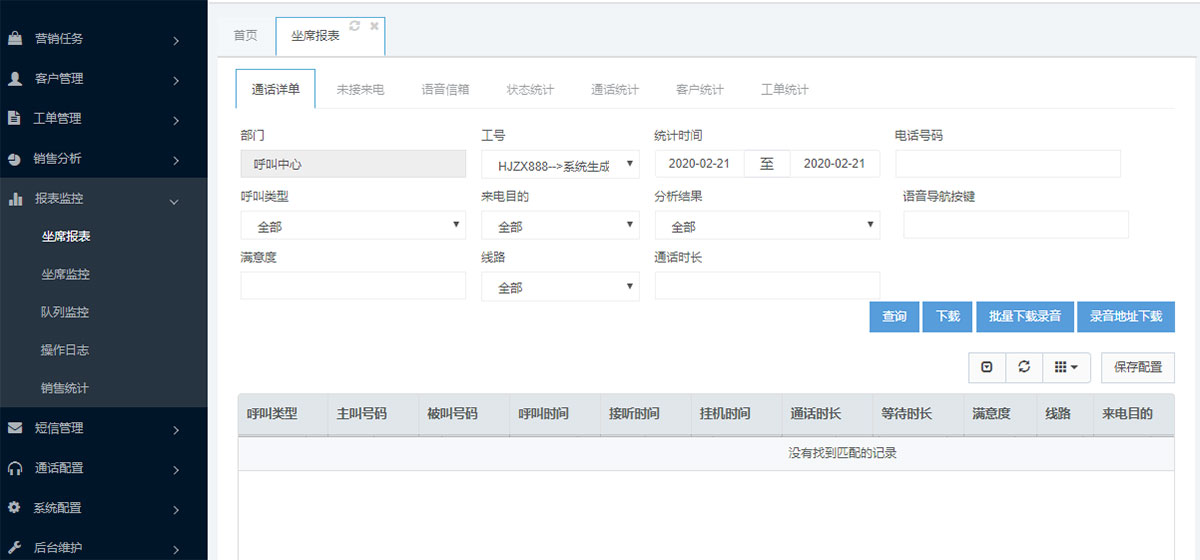Select the 客户统计 tab
The image size is (1200, 560).
pyautogui.click(x=700, y=89)
